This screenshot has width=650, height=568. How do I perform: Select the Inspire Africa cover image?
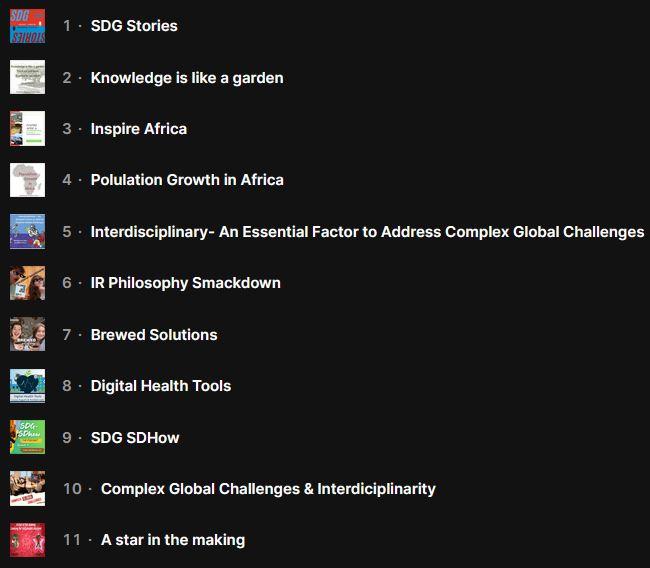coord(27,129)
